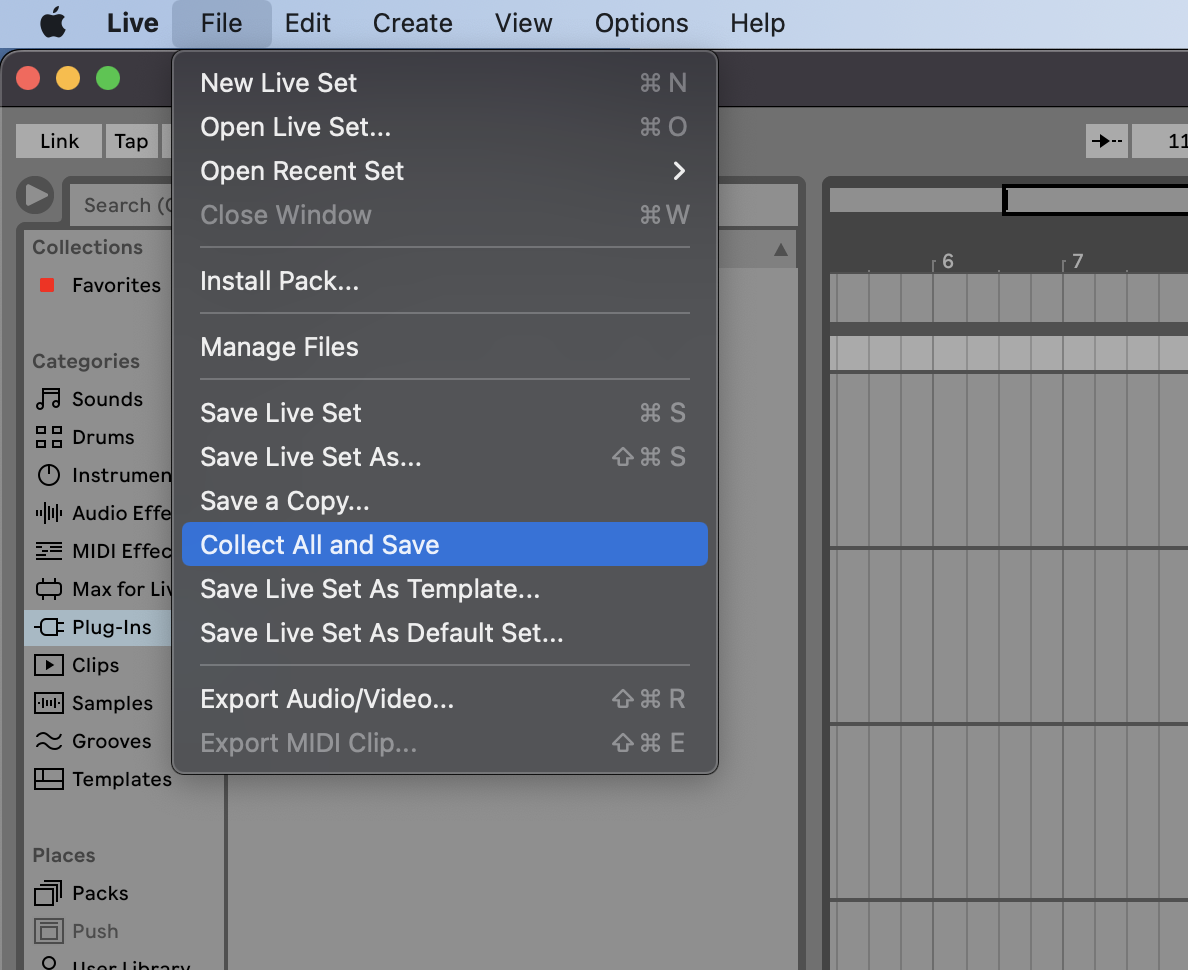Image resolution: width=1188 pixels, height=970 pixels.
Task: Choose Save a Copy...
Action: [445, 501]
